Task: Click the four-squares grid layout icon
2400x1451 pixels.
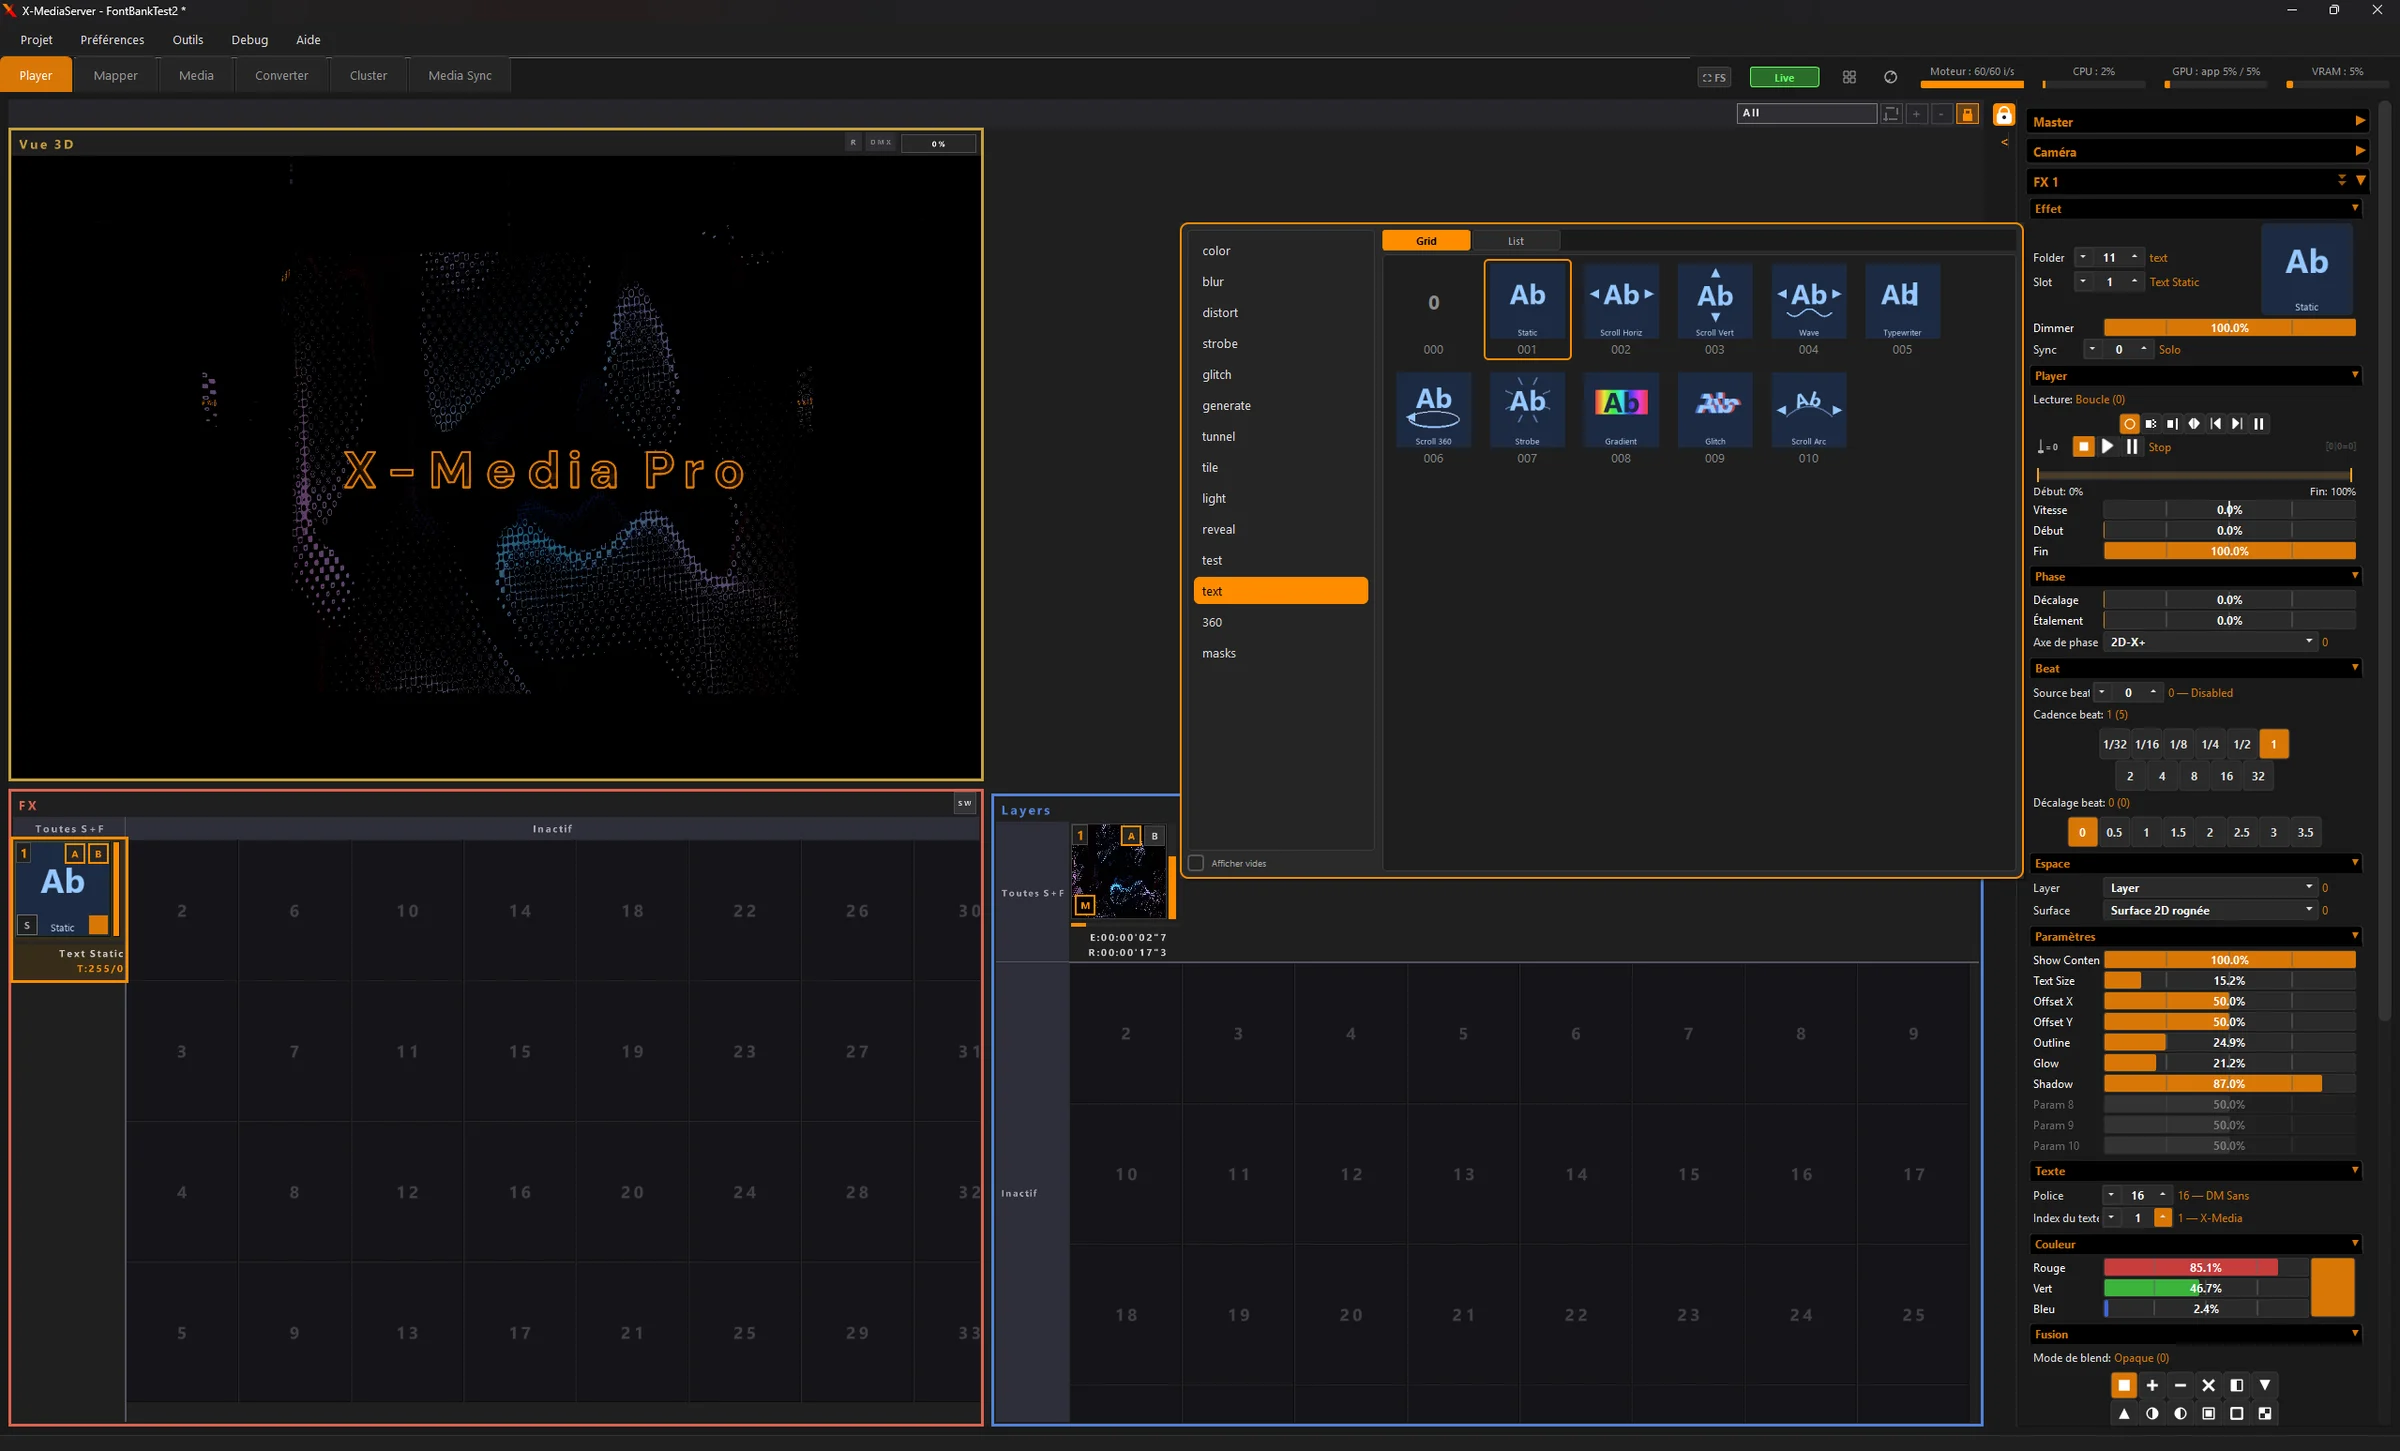Action: pos(1849,77)
